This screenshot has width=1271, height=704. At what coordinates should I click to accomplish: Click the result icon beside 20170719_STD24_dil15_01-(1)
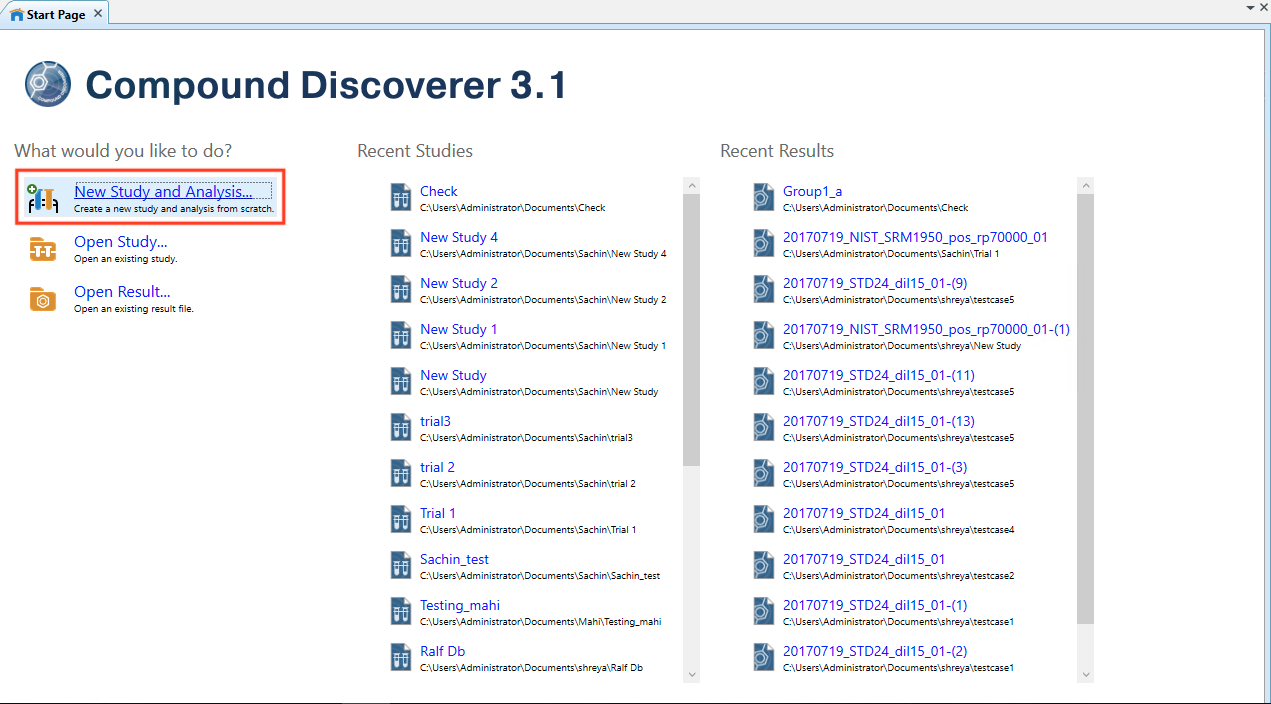(x=763, y=611)
